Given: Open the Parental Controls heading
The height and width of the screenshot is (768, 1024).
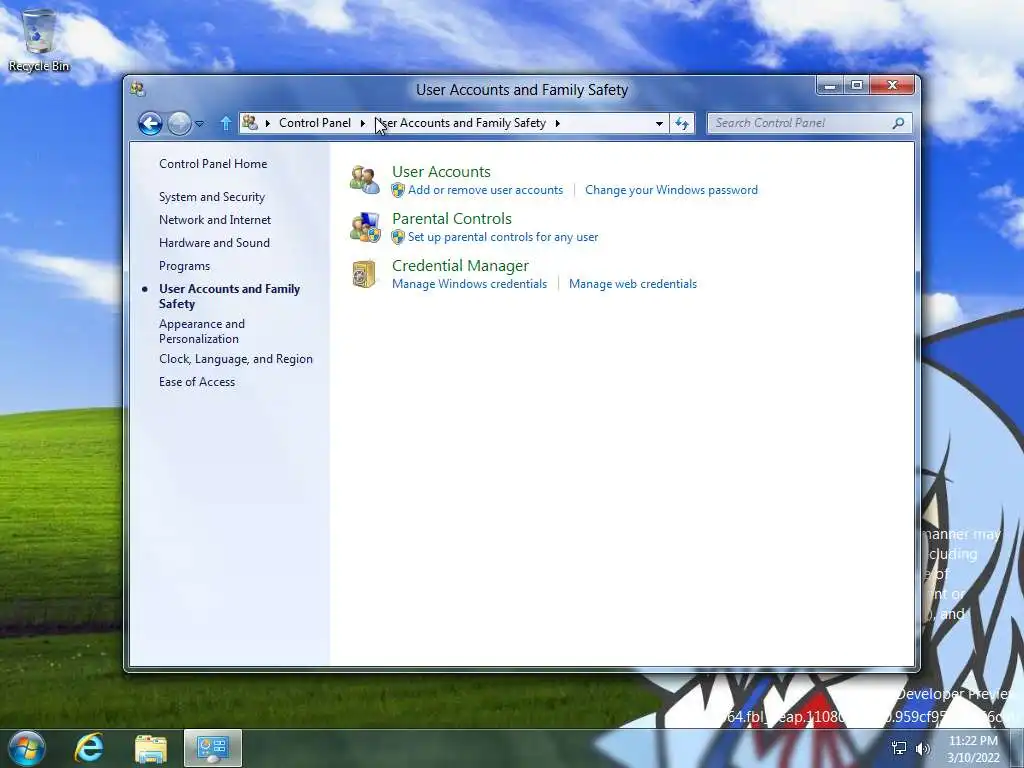Looking at the screenshot, I should (451, 219).
